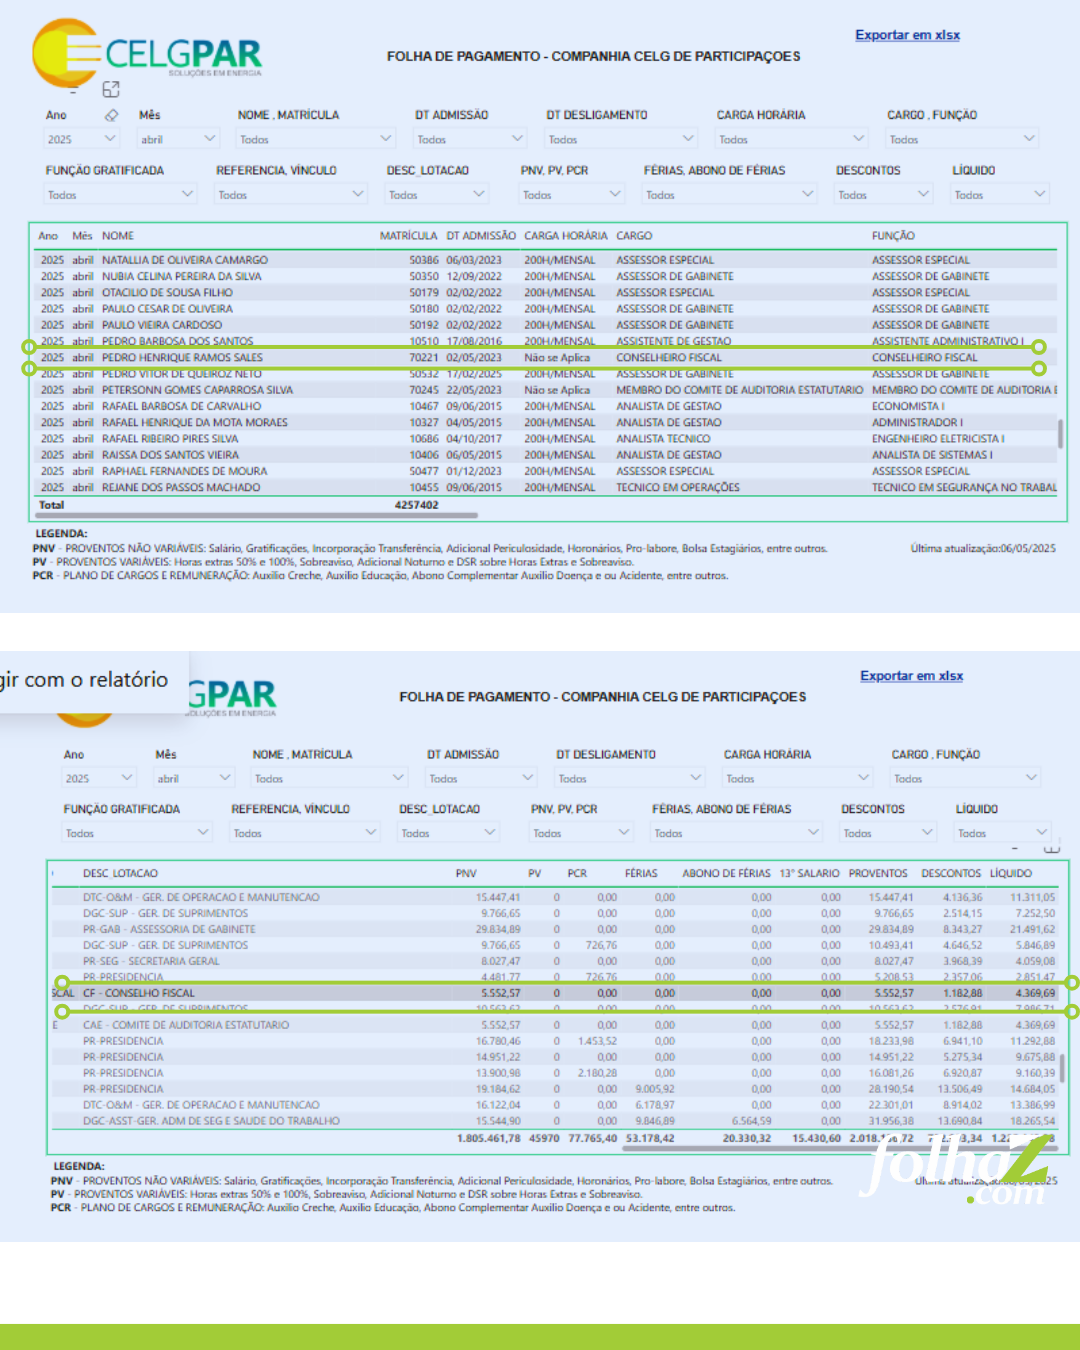Click the lower Exportar em xlsx link
This screenshot has width=1080, height=1350.
click(911, 676)
